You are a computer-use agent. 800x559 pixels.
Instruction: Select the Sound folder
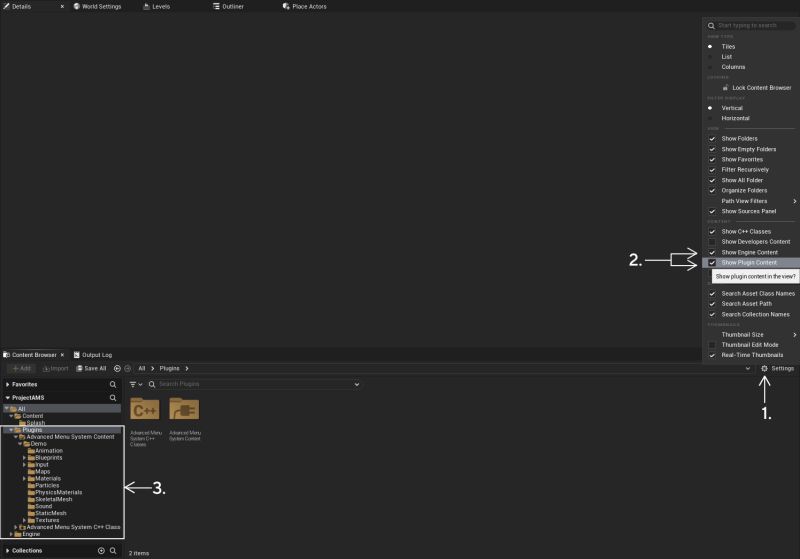coord(43,506)
